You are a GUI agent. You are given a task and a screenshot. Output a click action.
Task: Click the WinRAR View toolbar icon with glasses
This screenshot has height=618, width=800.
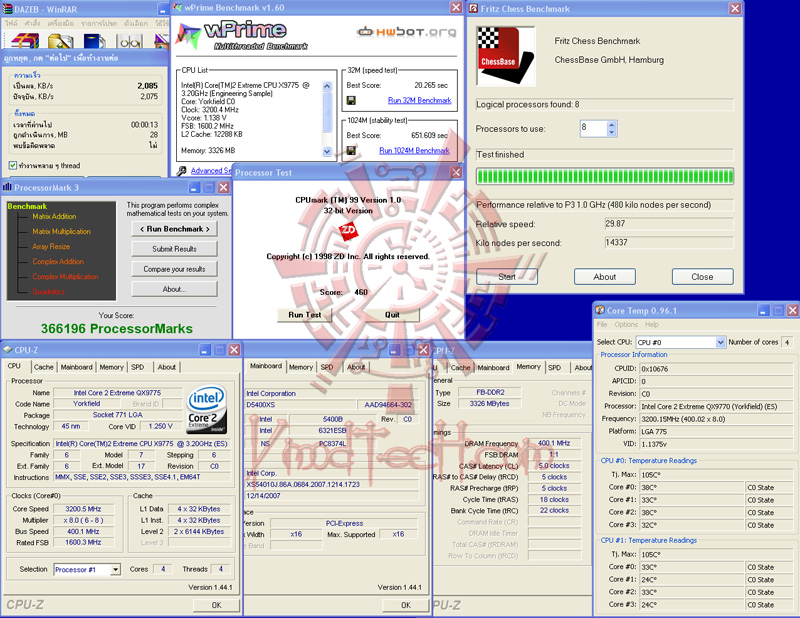coord(129,41)
